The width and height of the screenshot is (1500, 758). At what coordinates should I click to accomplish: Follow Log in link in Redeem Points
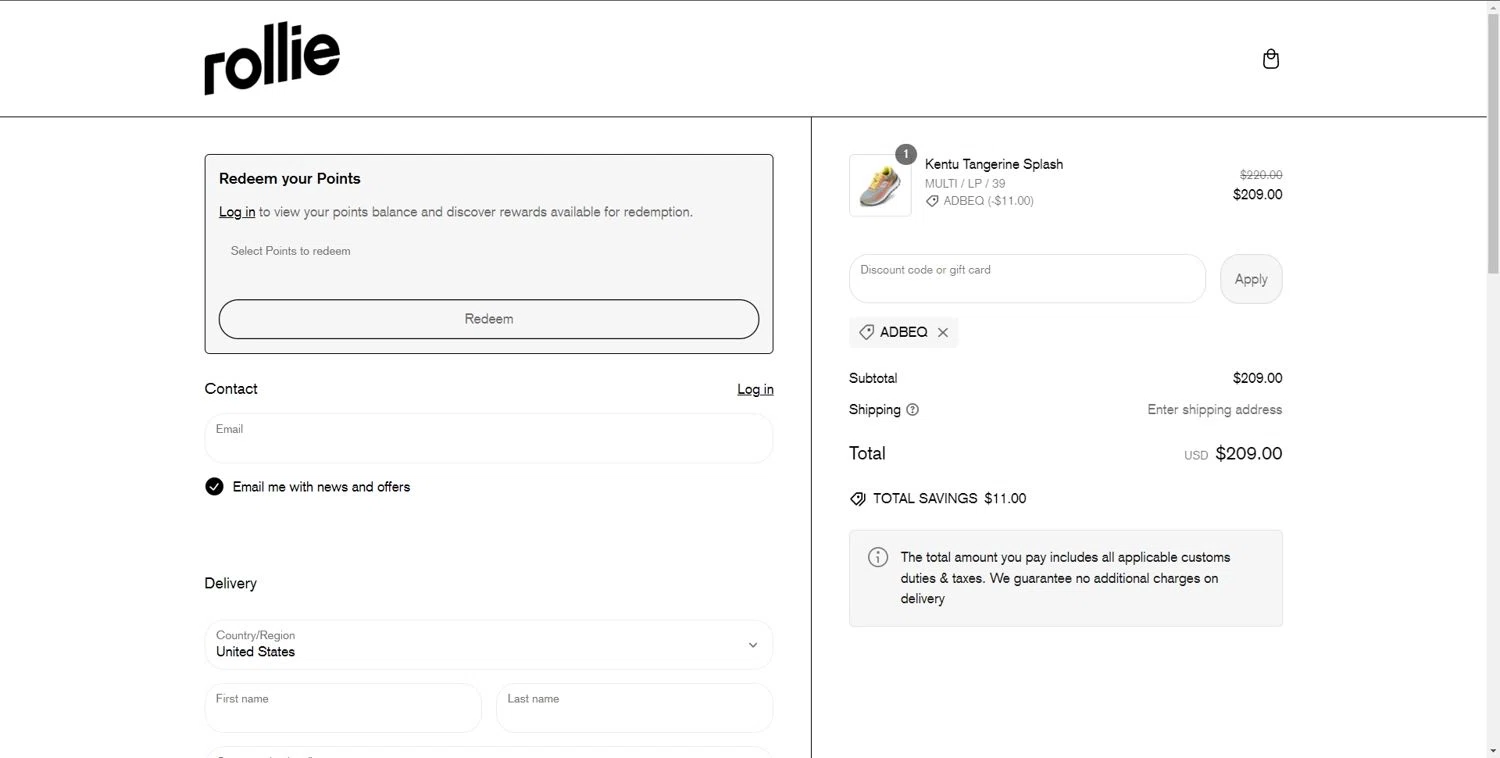[x=237, y=212]
